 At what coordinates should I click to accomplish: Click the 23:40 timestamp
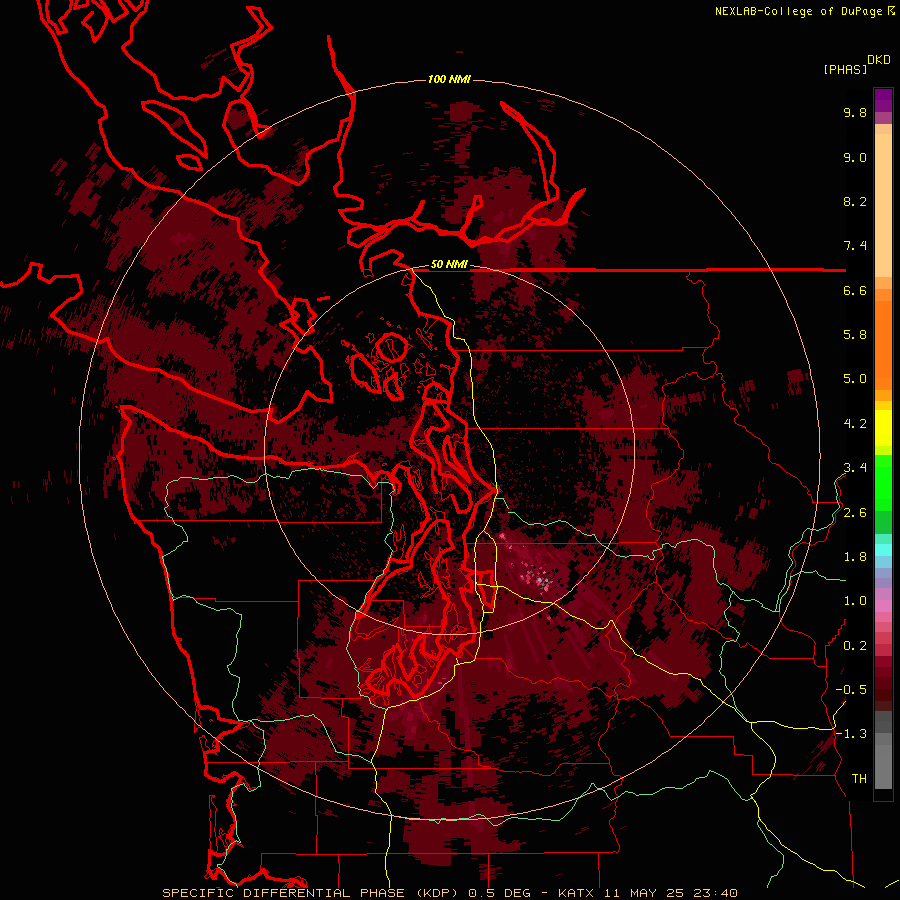715,893
